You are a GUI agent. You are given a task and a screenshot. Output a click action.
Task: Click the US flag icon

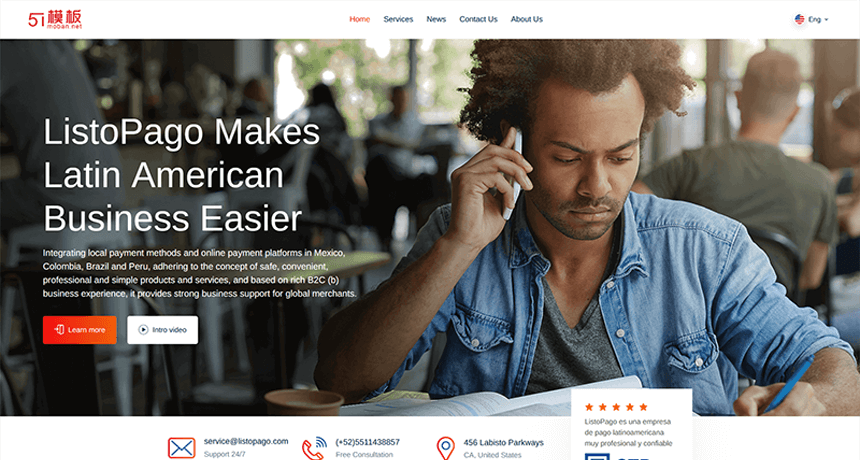(x=800, y=19)
